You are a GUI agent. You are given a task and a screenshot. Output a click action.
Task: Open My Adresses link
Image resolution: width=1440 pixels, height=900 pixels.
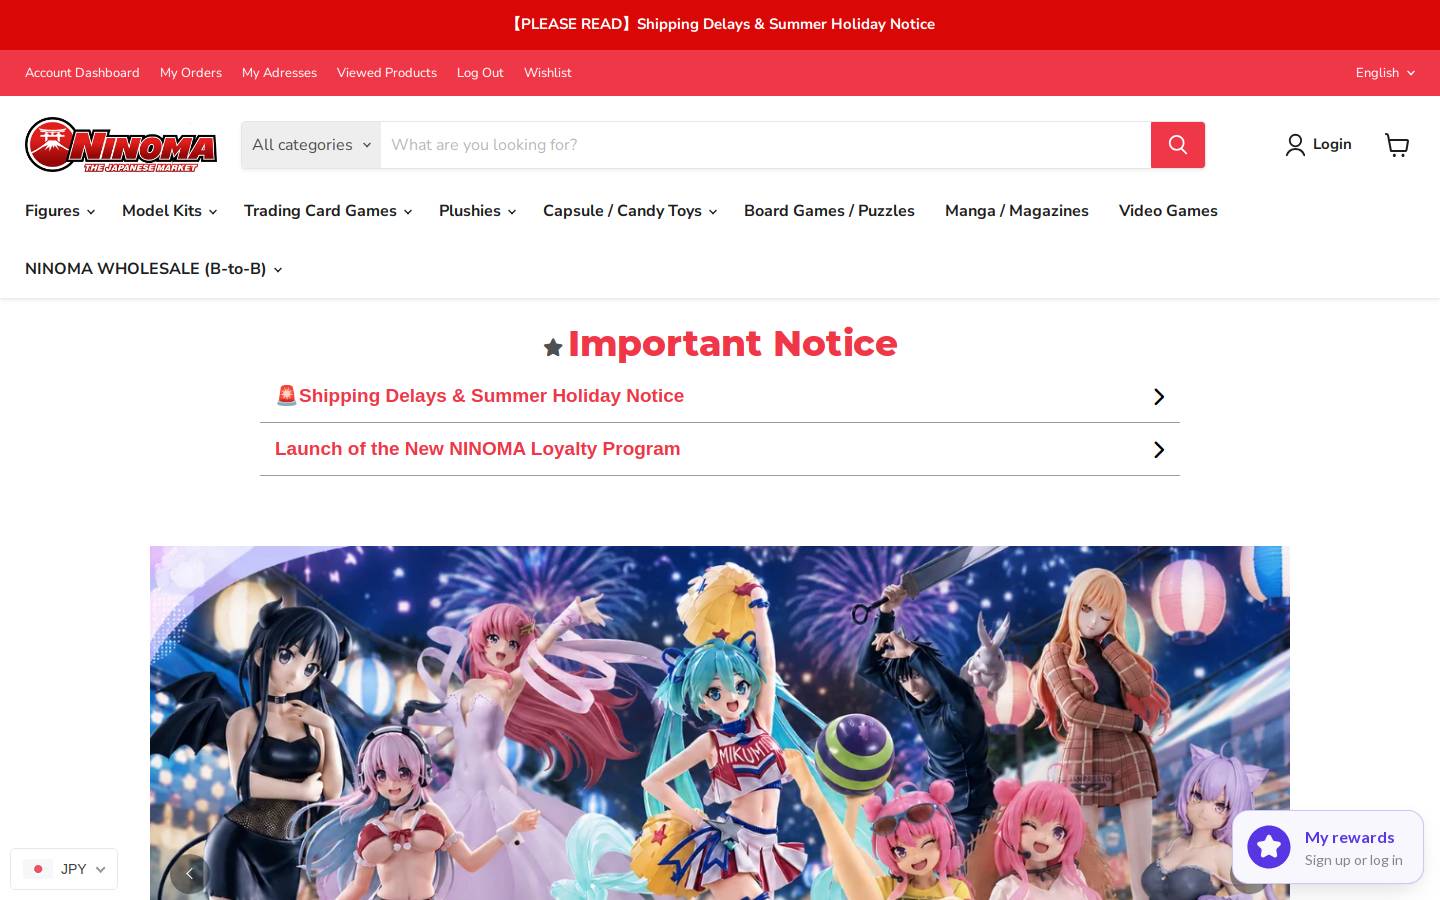pyautogui.click(x=279, y=73)
